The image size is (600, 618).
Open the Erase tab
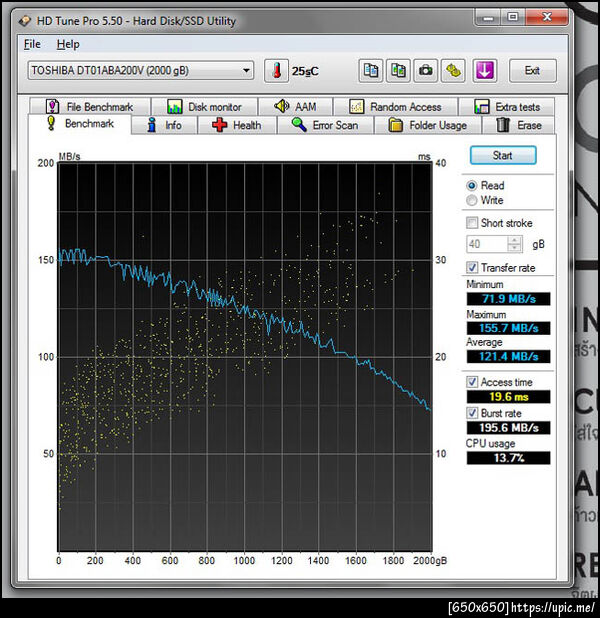point(518,125)
